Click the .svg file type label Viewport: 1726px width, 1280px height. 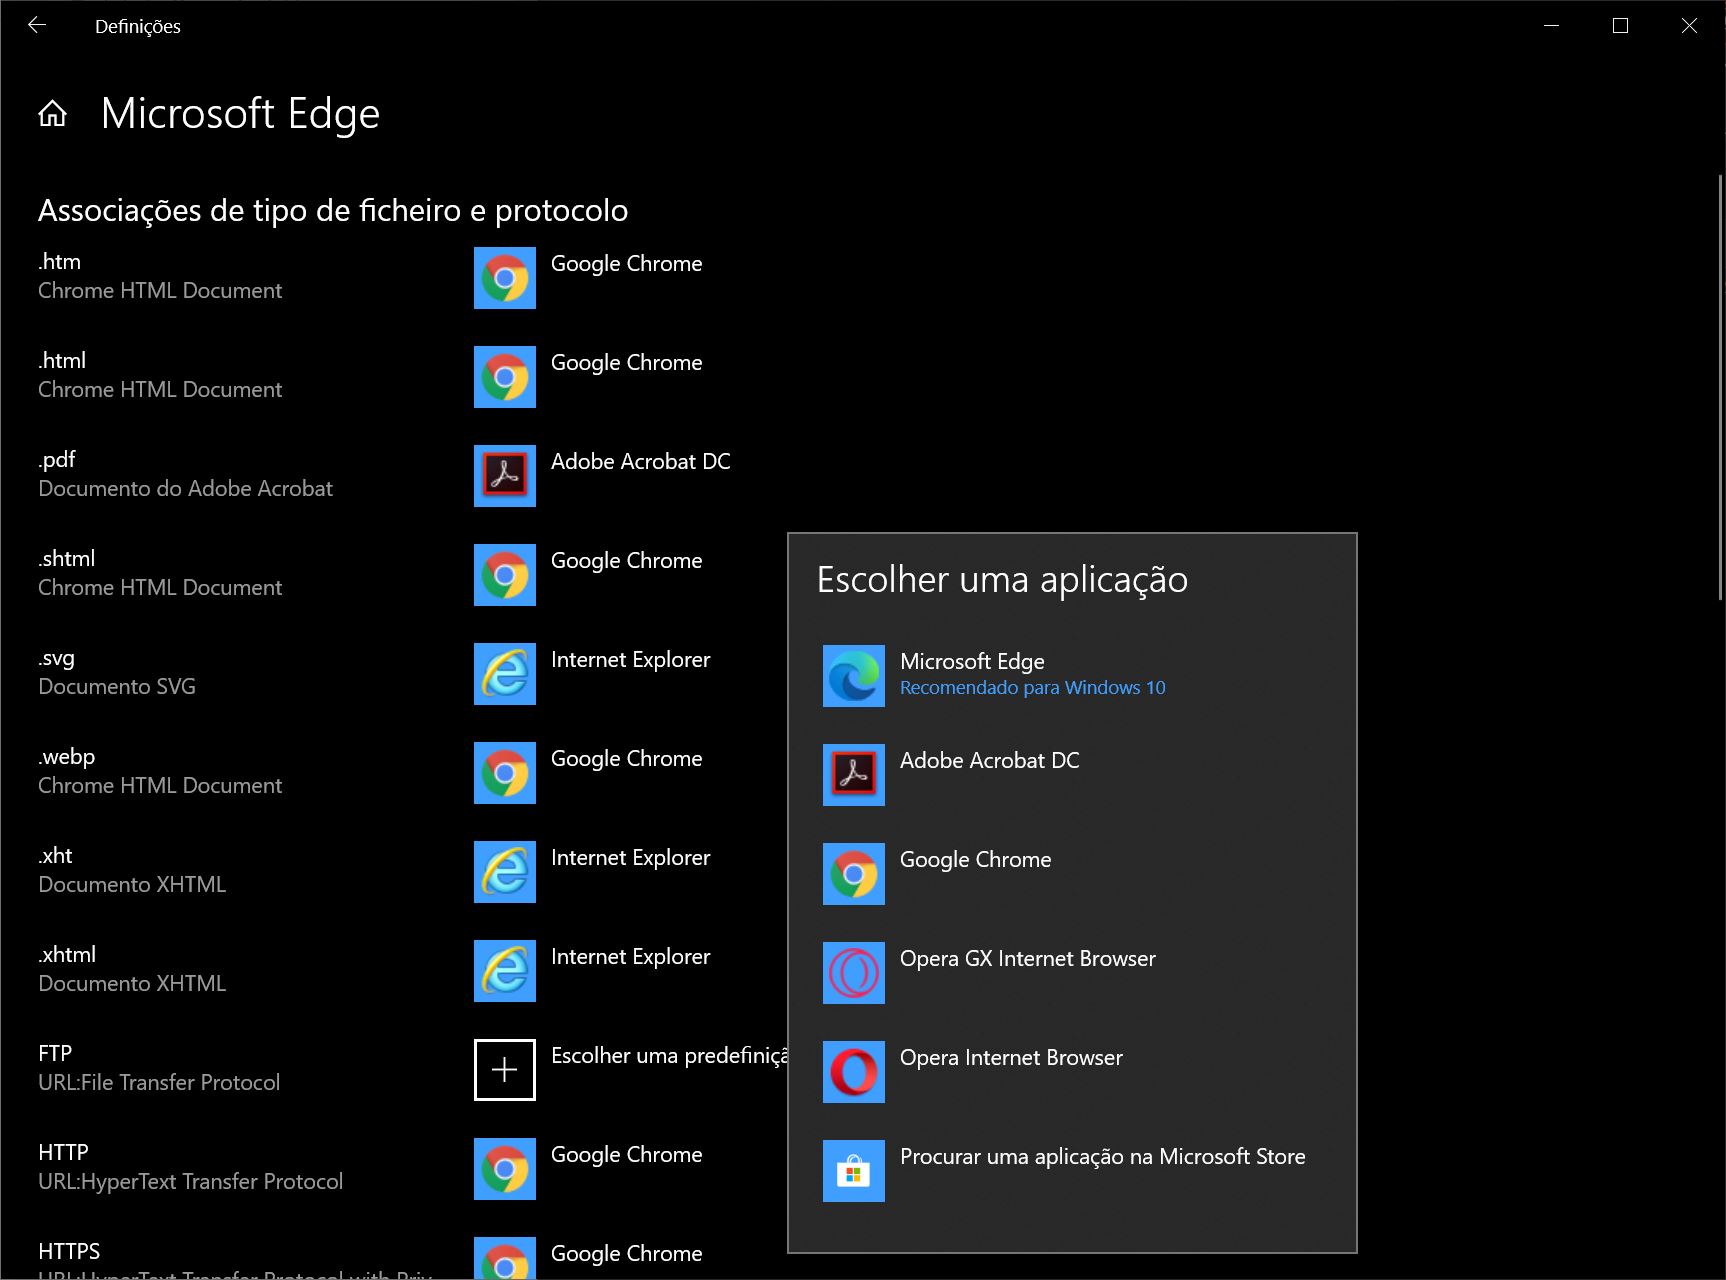[x=57, y=658]
